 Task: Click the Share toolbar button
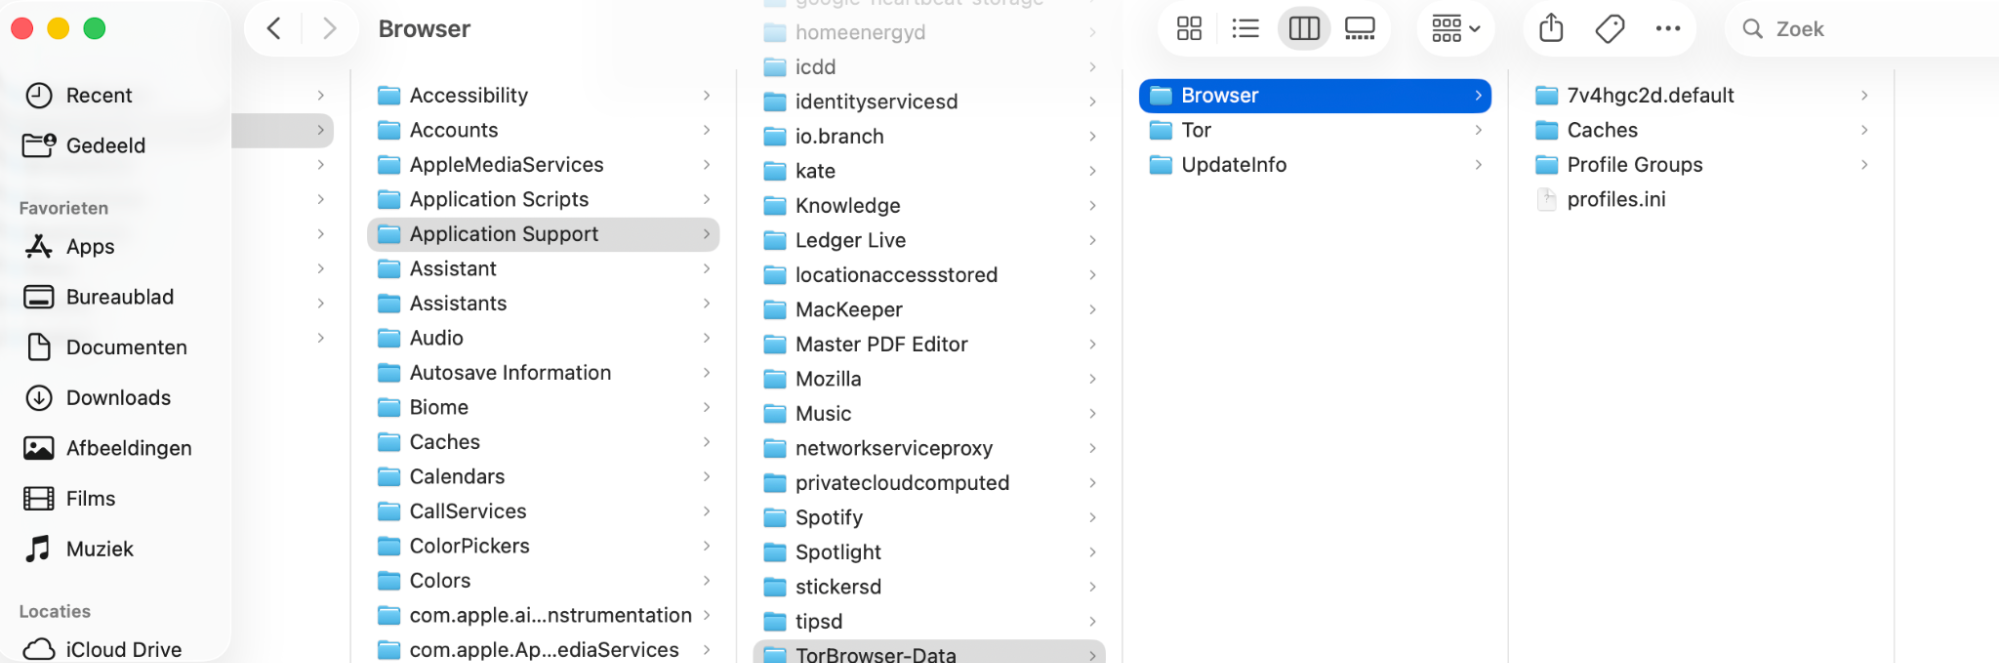tap(1551, 29)
